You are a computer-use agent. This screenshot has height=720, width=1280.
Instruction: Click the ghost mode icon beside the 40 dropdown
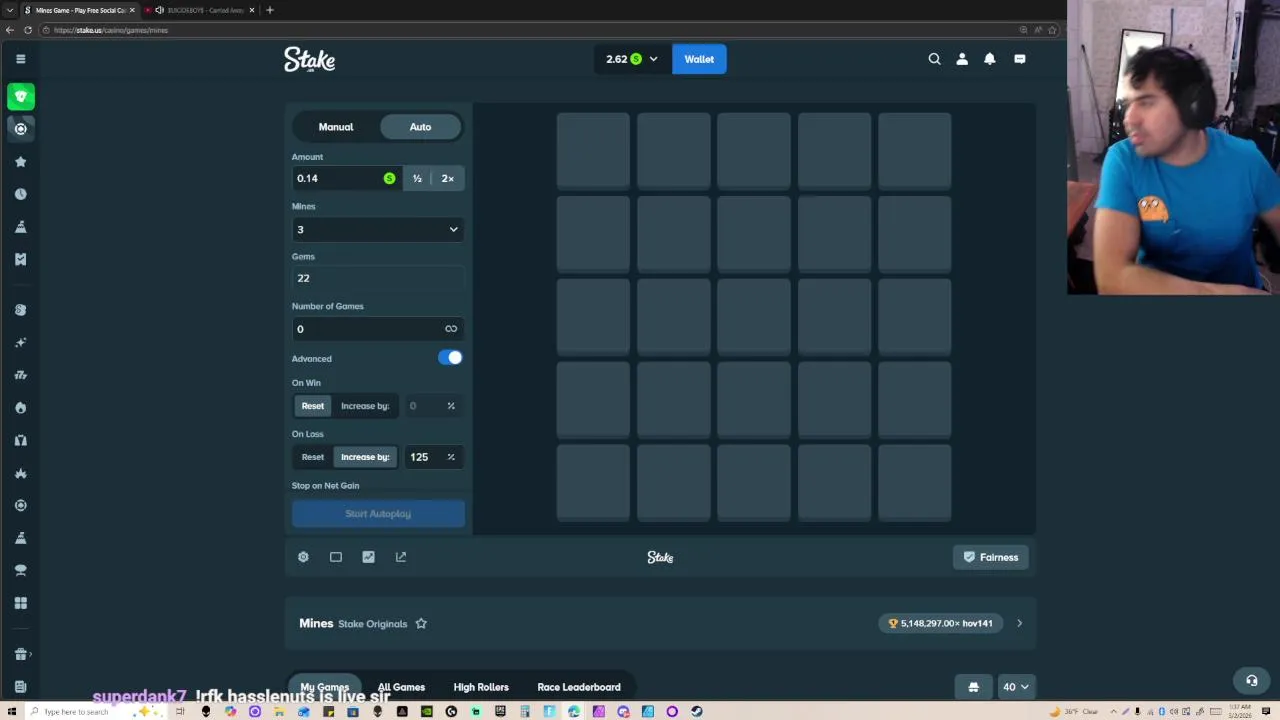click(973, 687)
